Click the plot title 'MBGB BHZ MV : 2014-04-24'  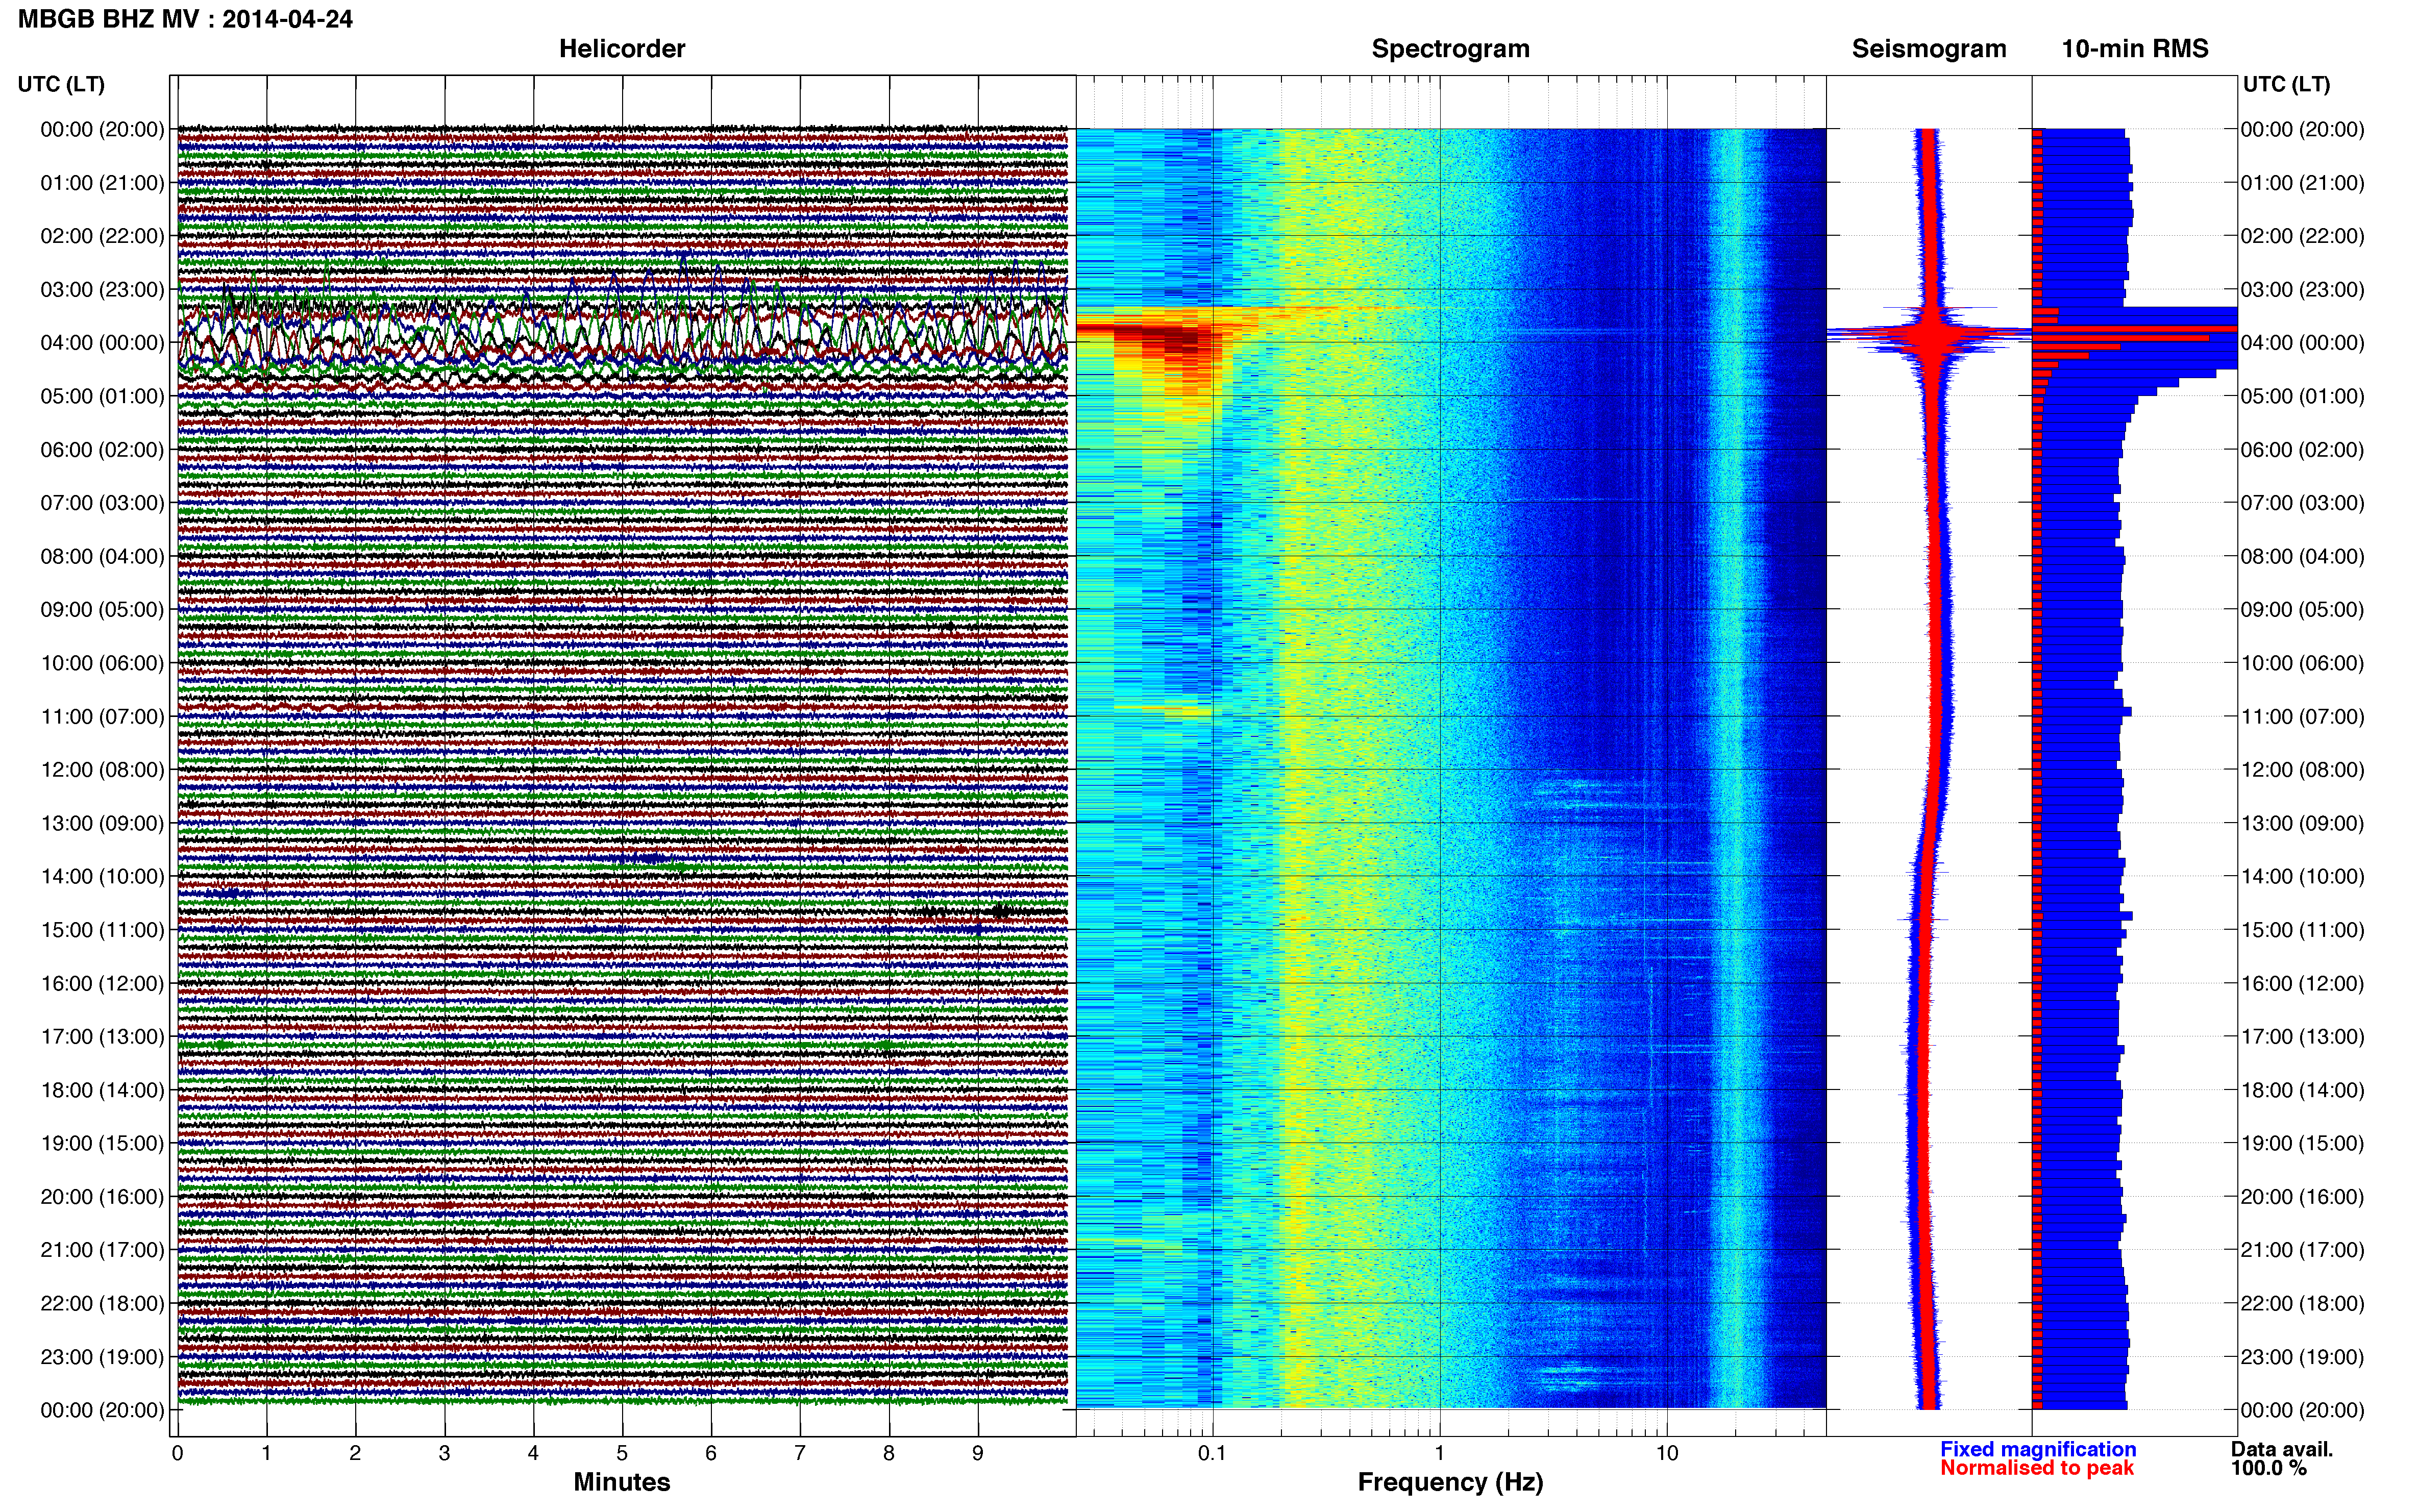[185, 19]
